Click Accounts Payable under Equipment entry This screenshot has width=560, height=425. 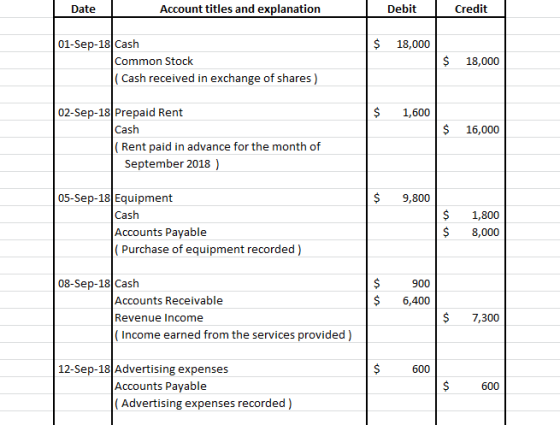point(160,232)
